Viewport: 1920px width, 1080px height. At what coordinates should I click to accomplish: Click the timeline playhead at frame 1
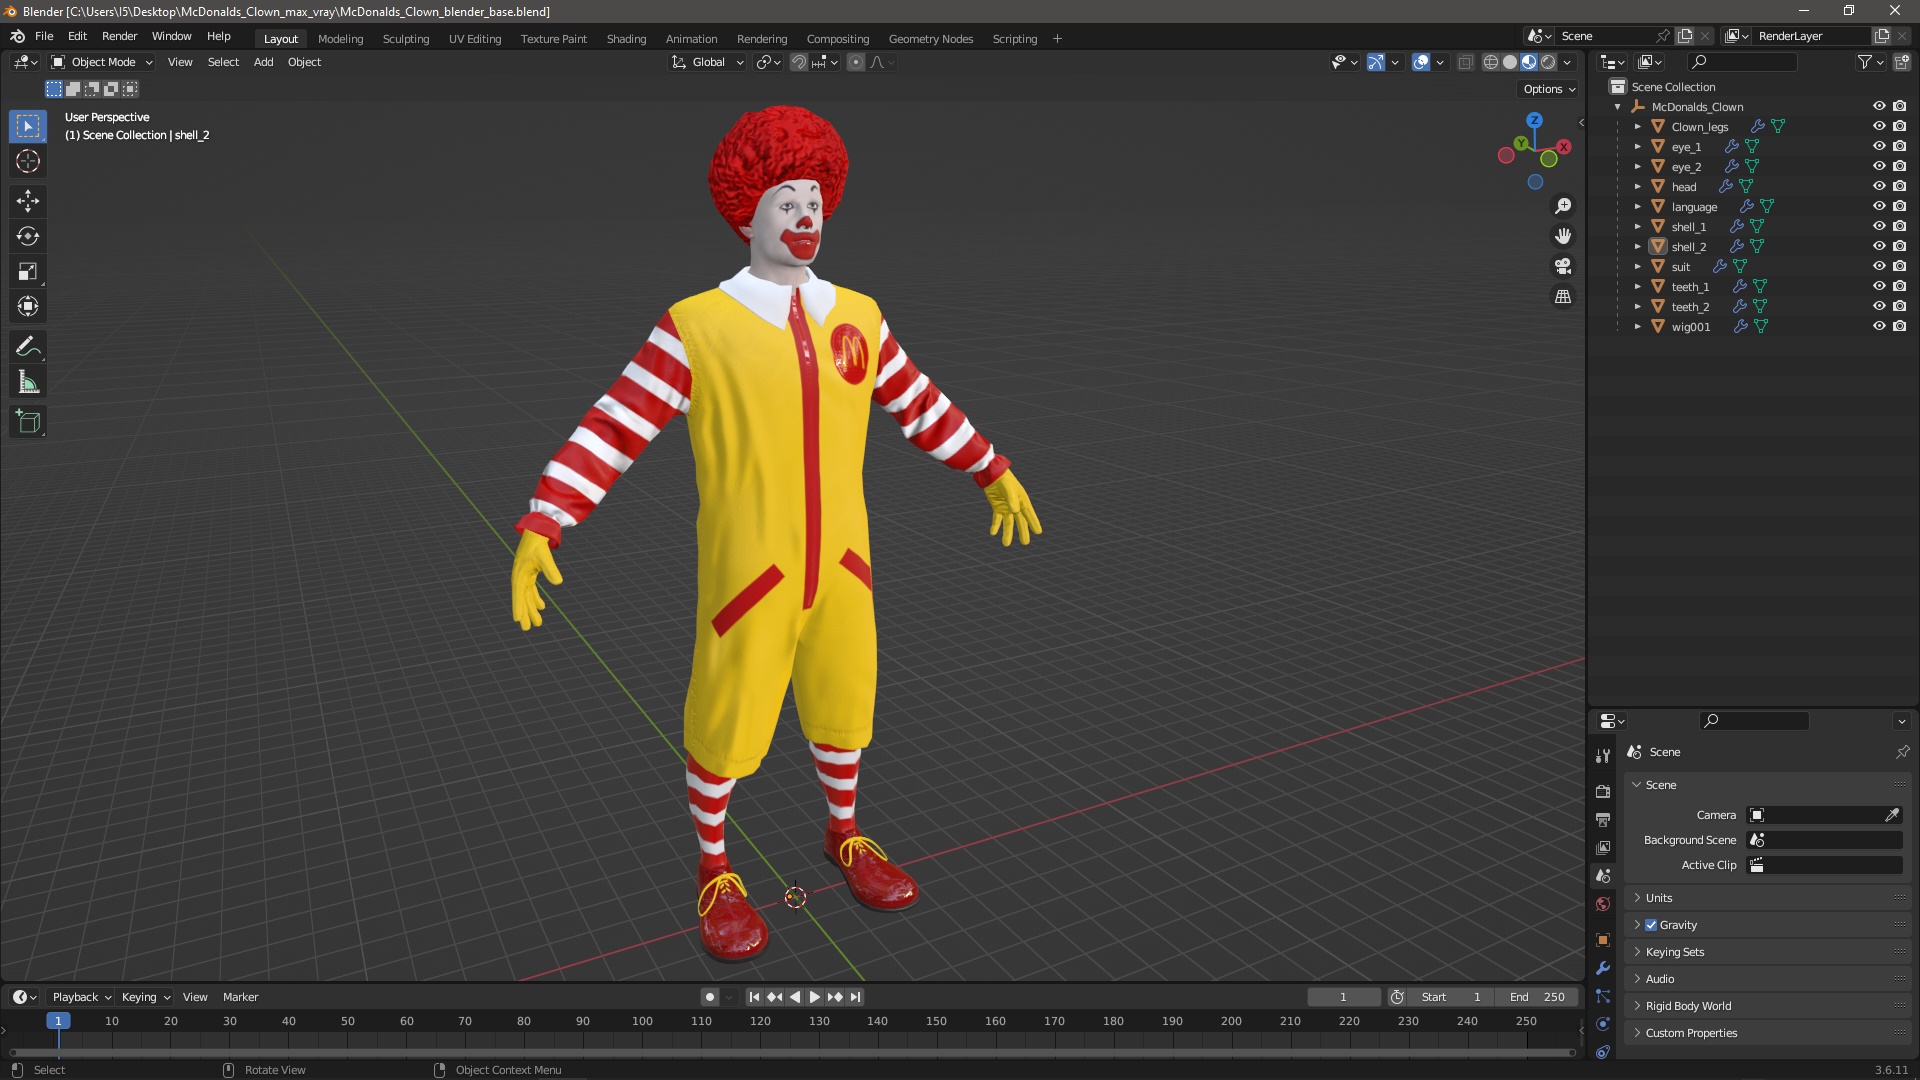(58, 1021)
